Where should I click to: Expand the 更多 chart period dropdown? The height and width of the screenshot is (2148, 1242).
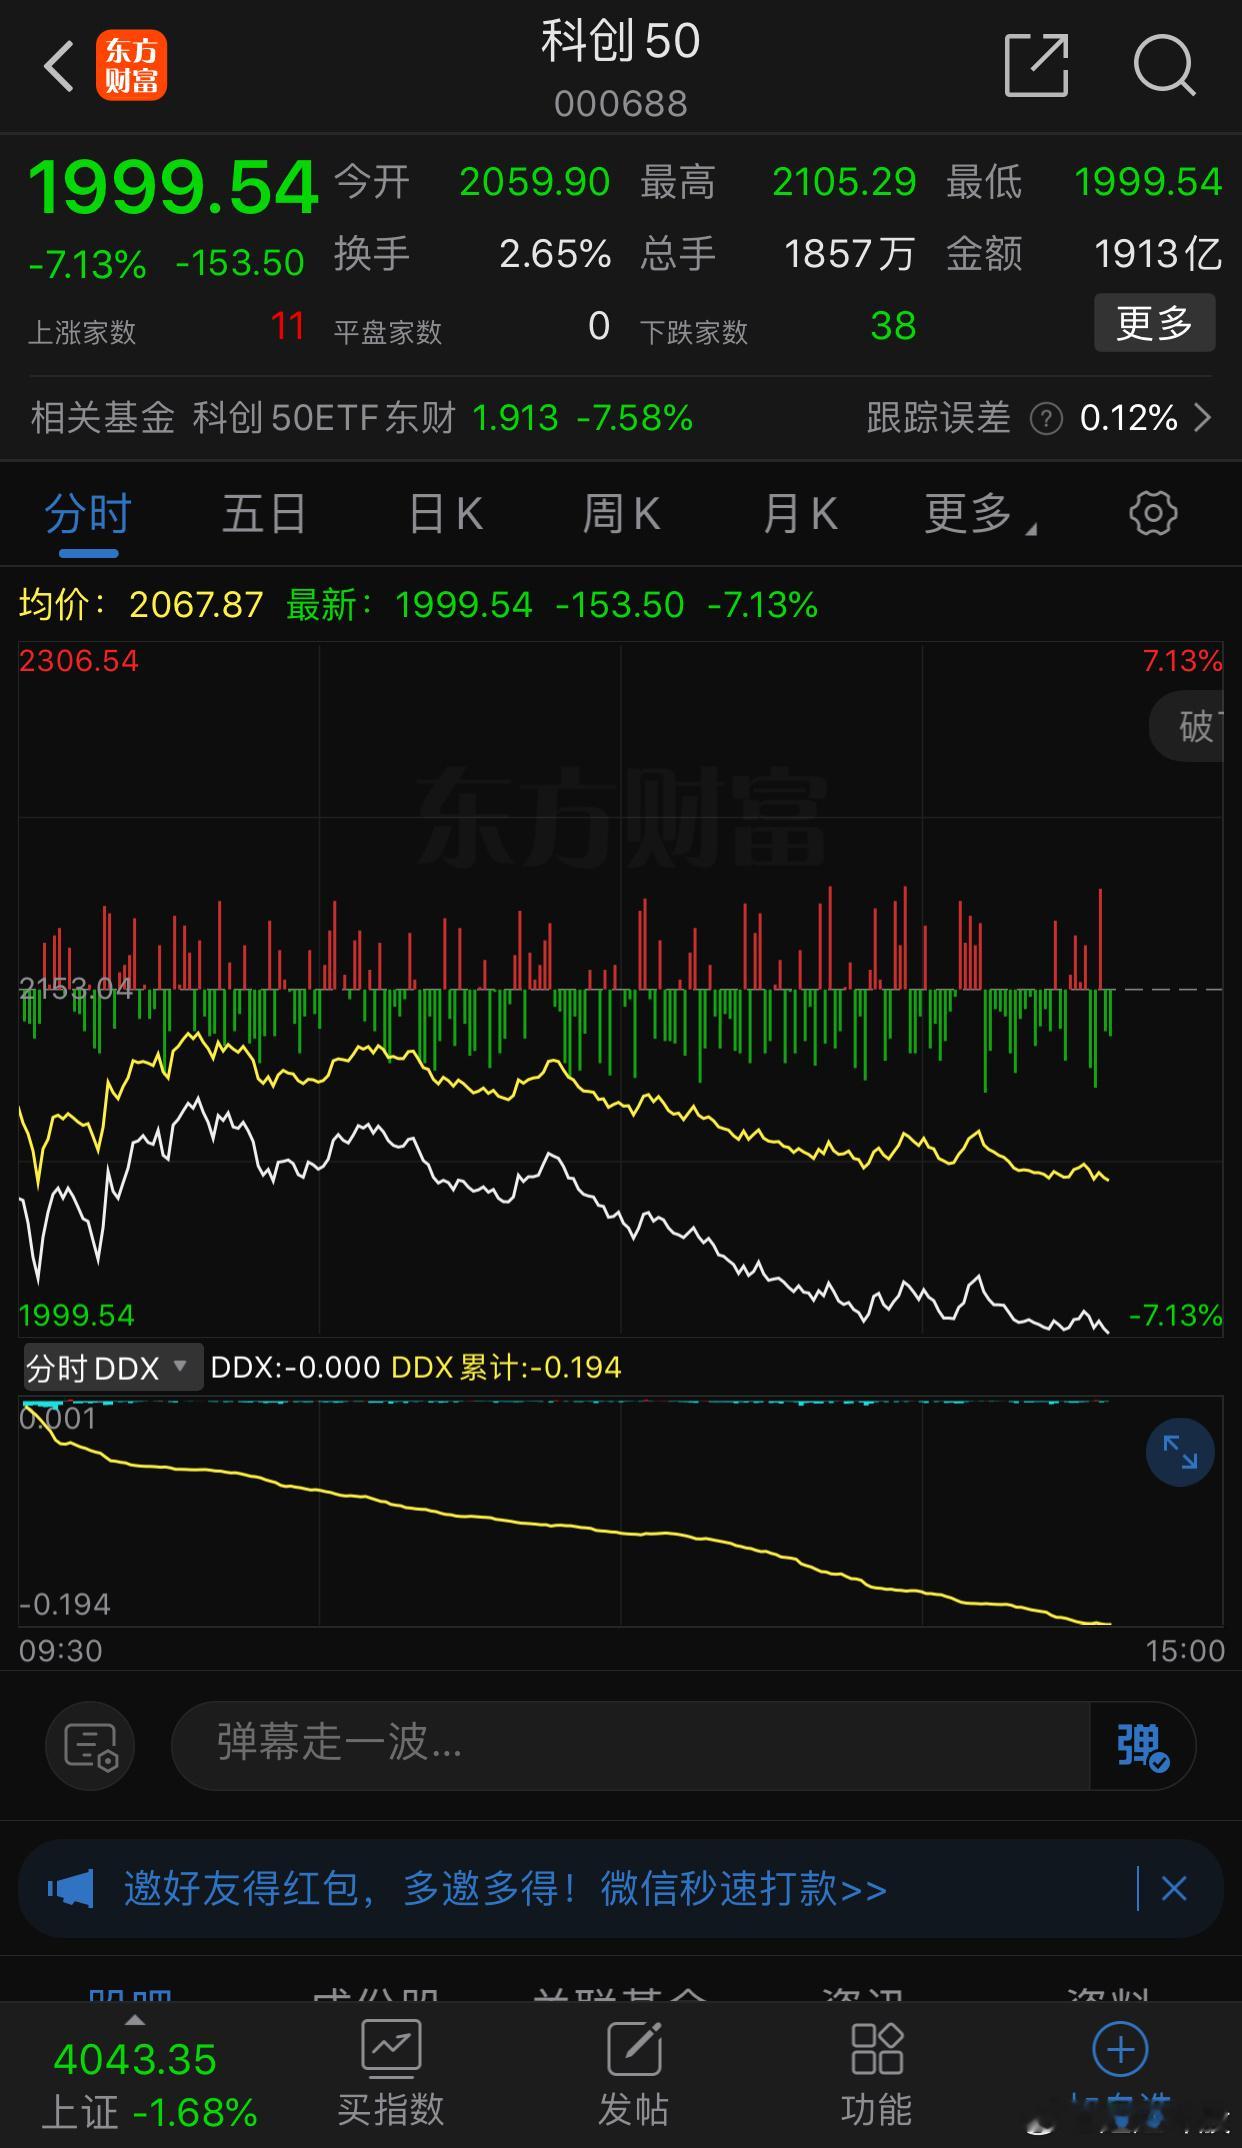coord(980,513)
